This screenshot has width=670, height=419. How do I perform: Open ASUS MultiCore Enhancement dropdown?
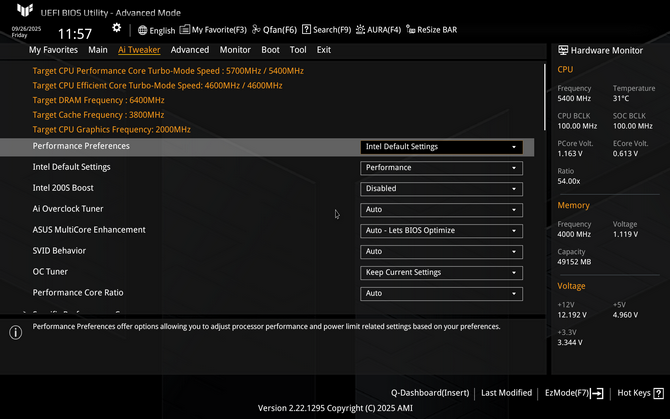point(441,231)
